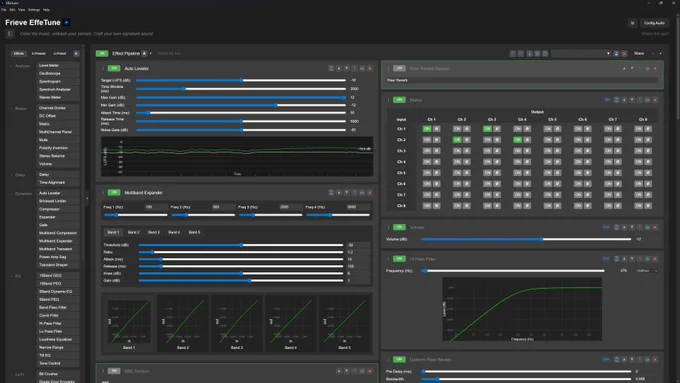
Task: Toggle the Effect Pipeline master ON switch
Action: (x=102, y=53)
